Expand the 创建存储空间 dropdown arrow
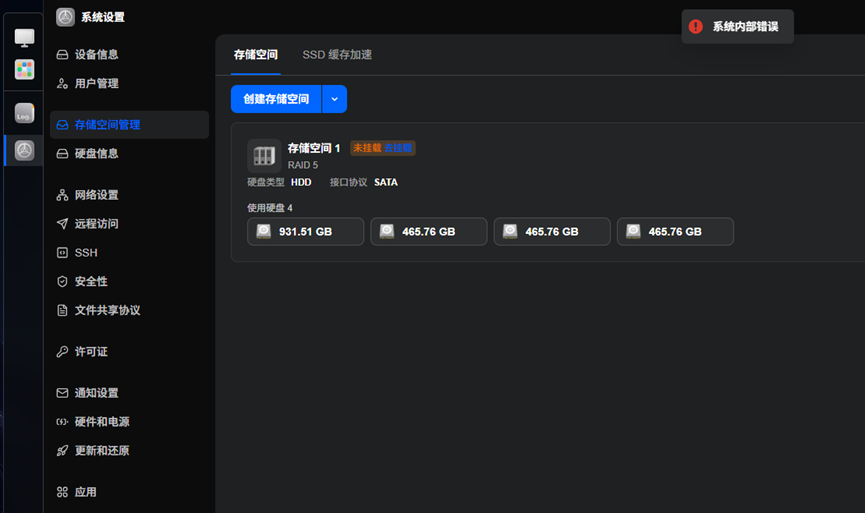This screenshot has height=513, width=865. point(334,99)
